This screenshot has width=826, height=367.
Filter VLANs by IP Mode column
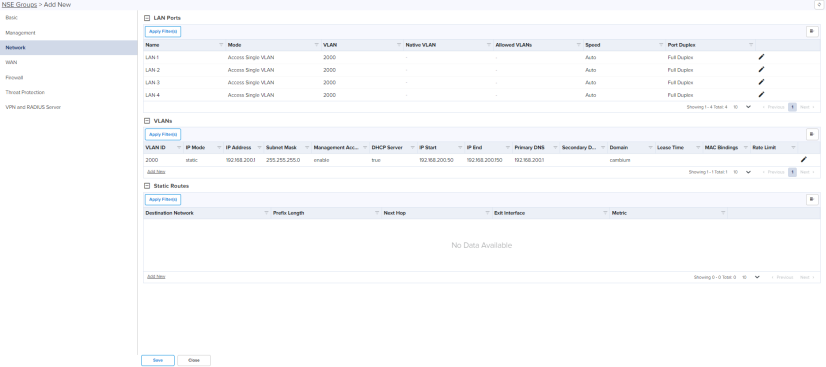pos(219,147)
